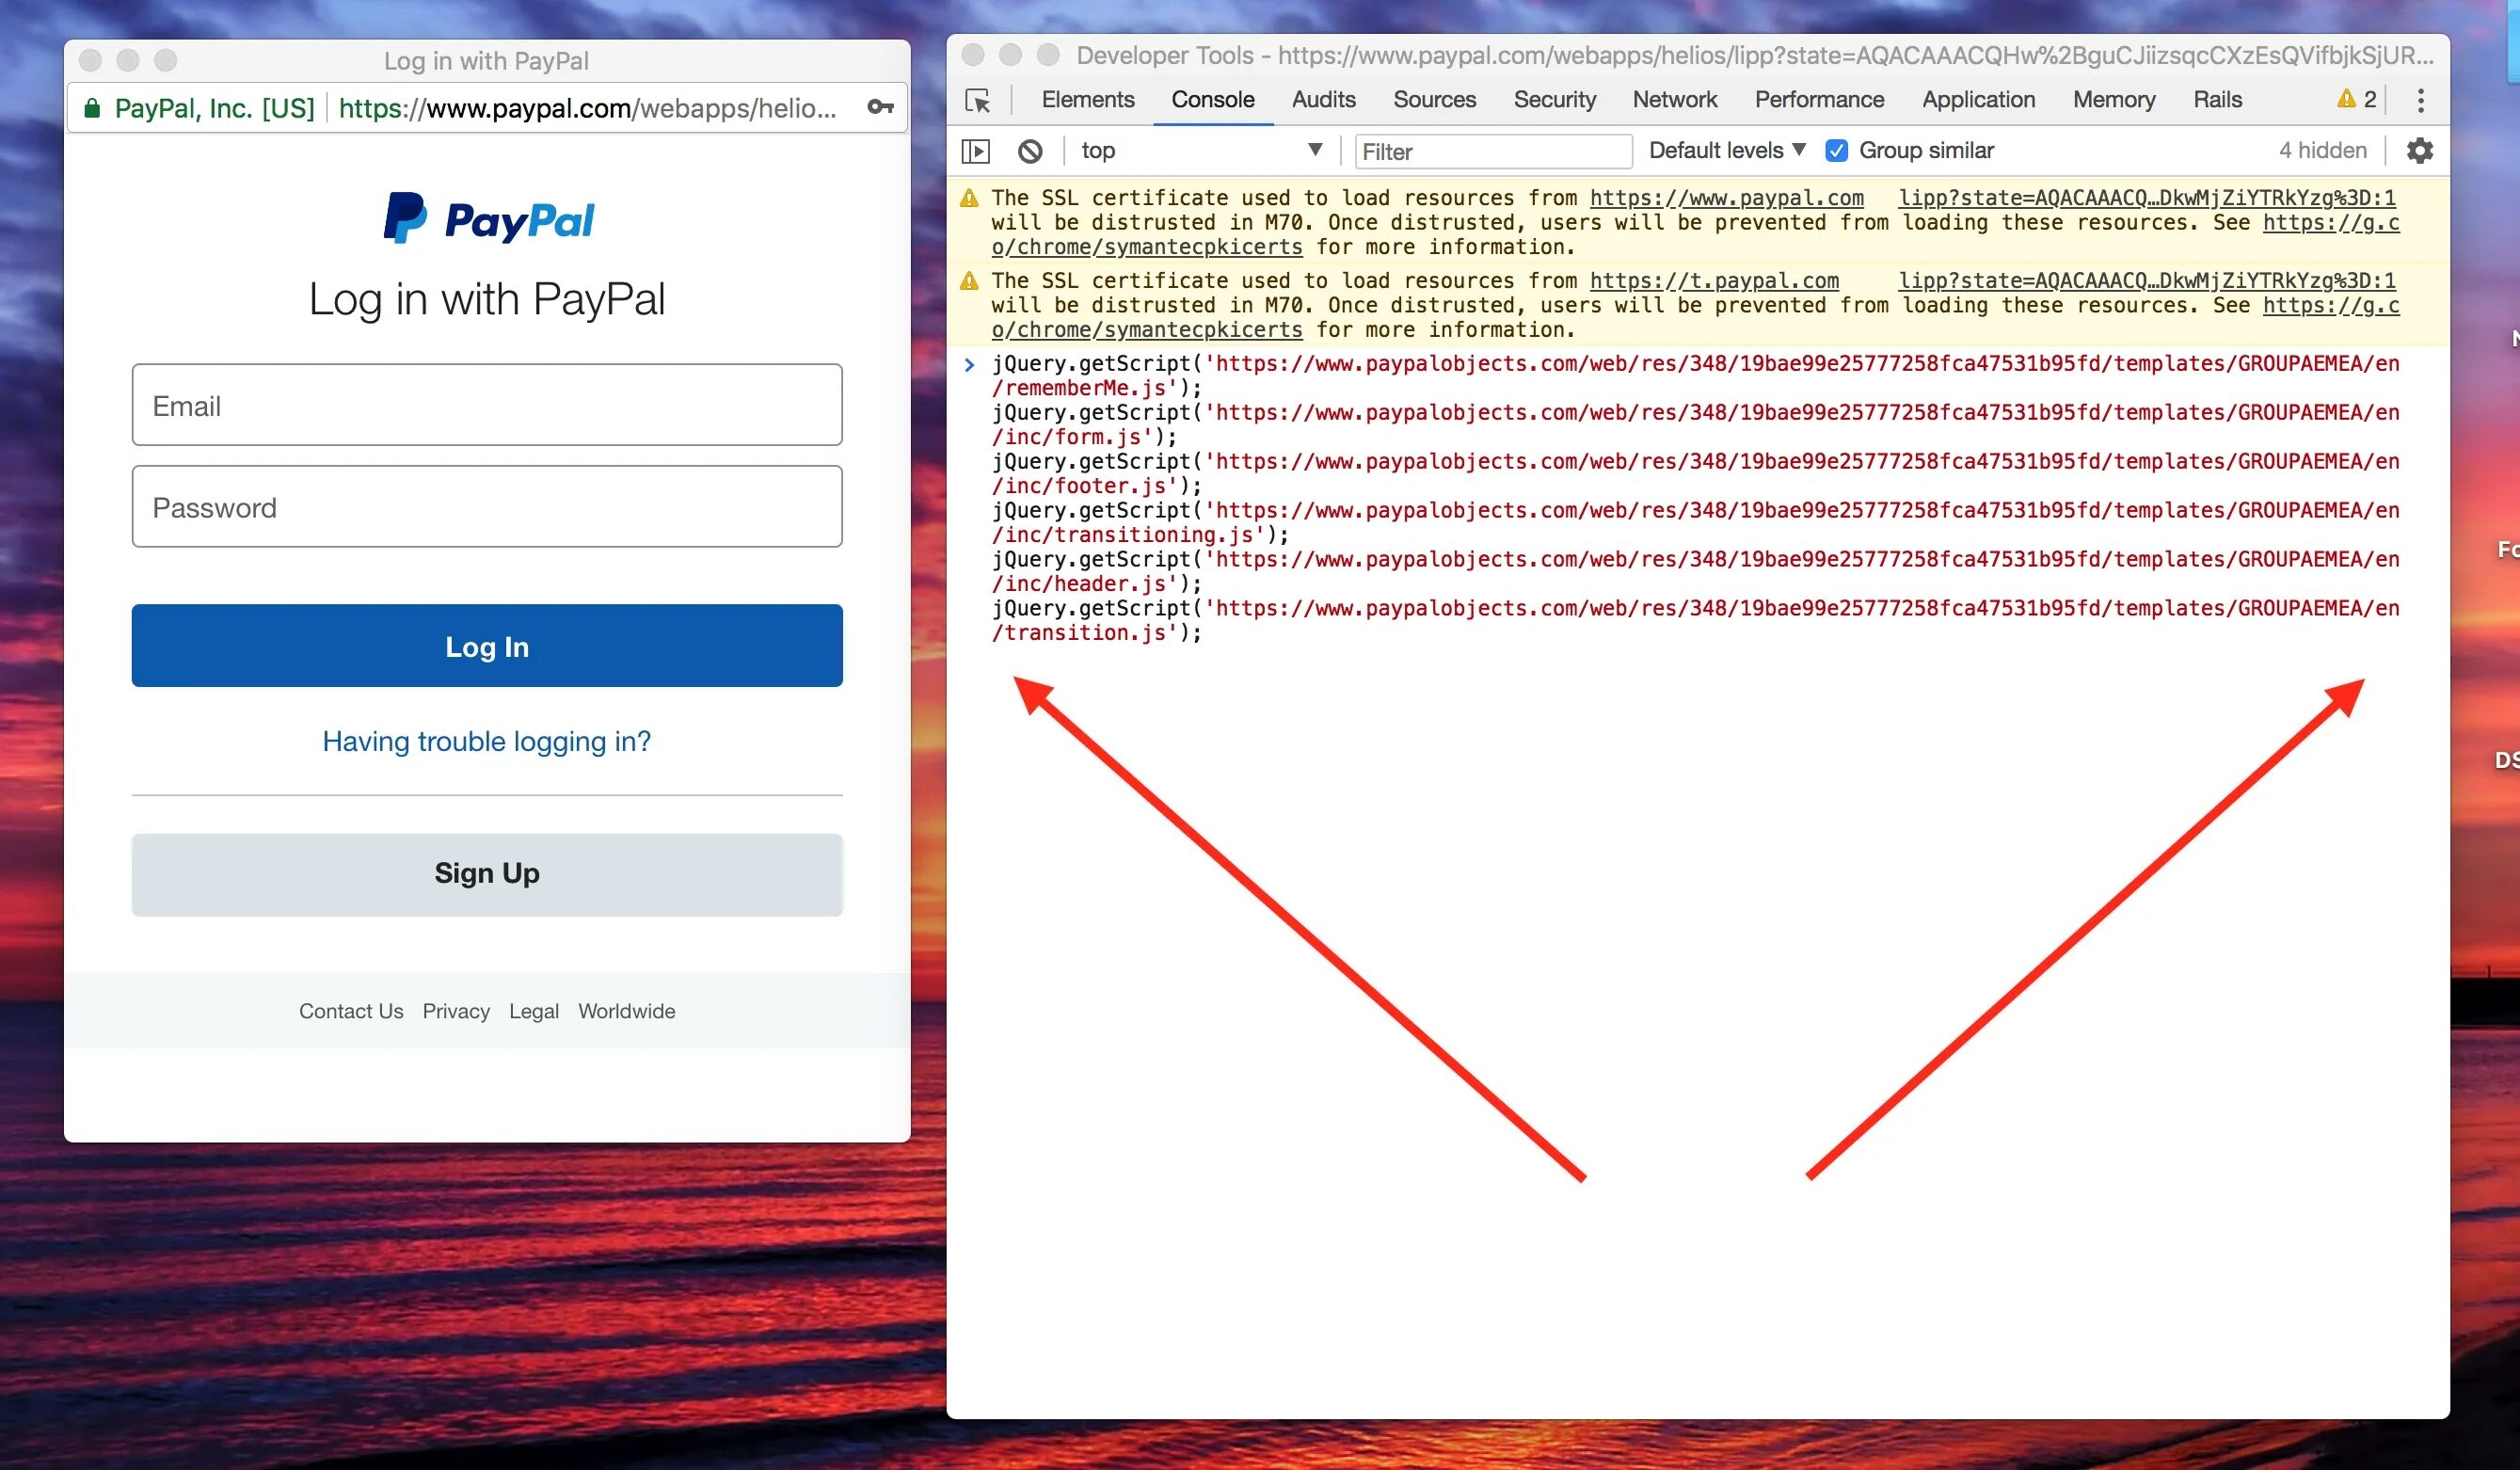
Task: Click the green padlock security icon
Action: click(92, 108)
